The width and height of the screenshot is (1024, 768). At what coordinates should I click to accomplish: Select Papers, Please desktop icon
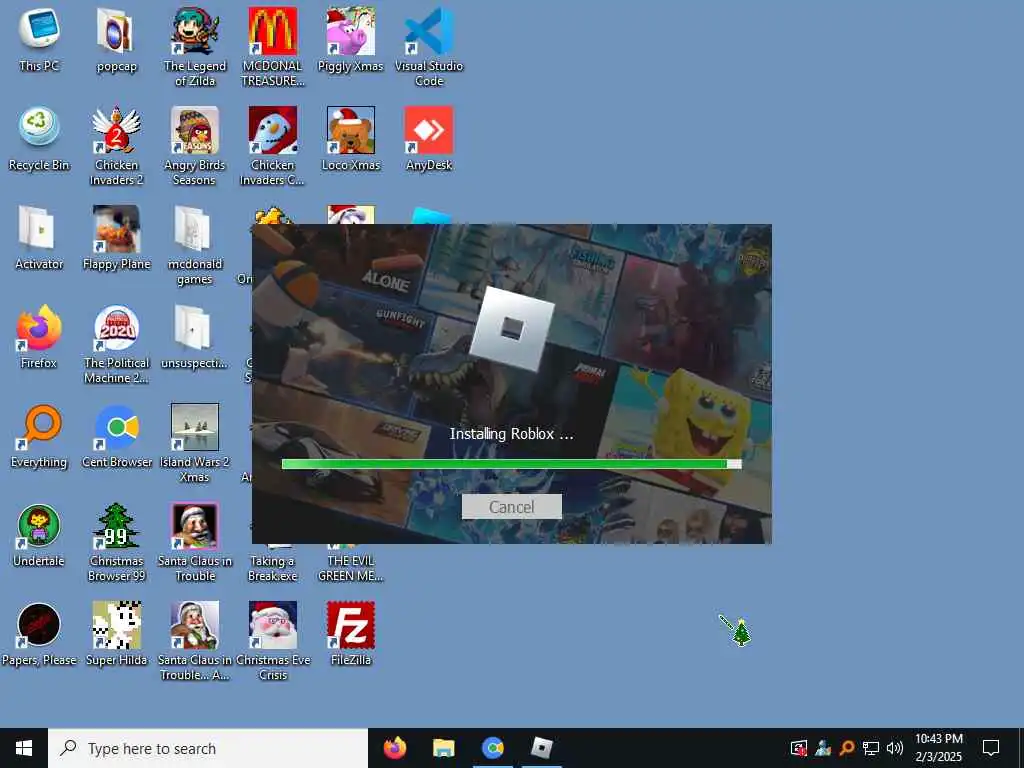click(39, 635)
